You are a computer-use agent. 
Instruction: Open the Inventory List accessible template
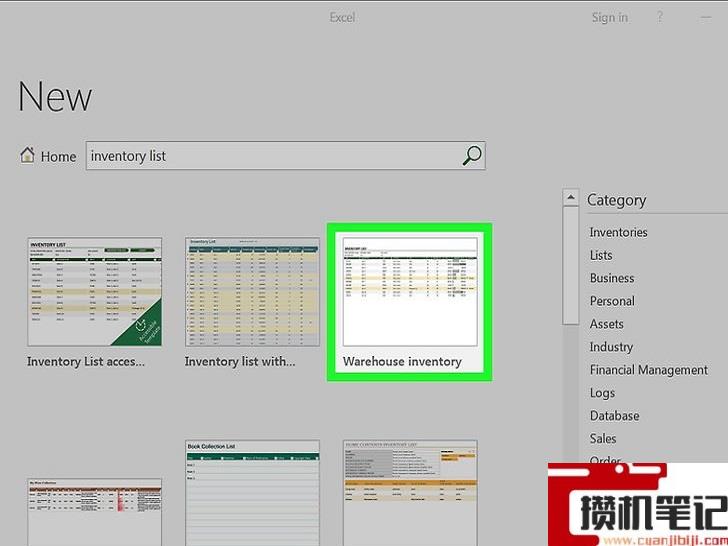coord(95,292)
